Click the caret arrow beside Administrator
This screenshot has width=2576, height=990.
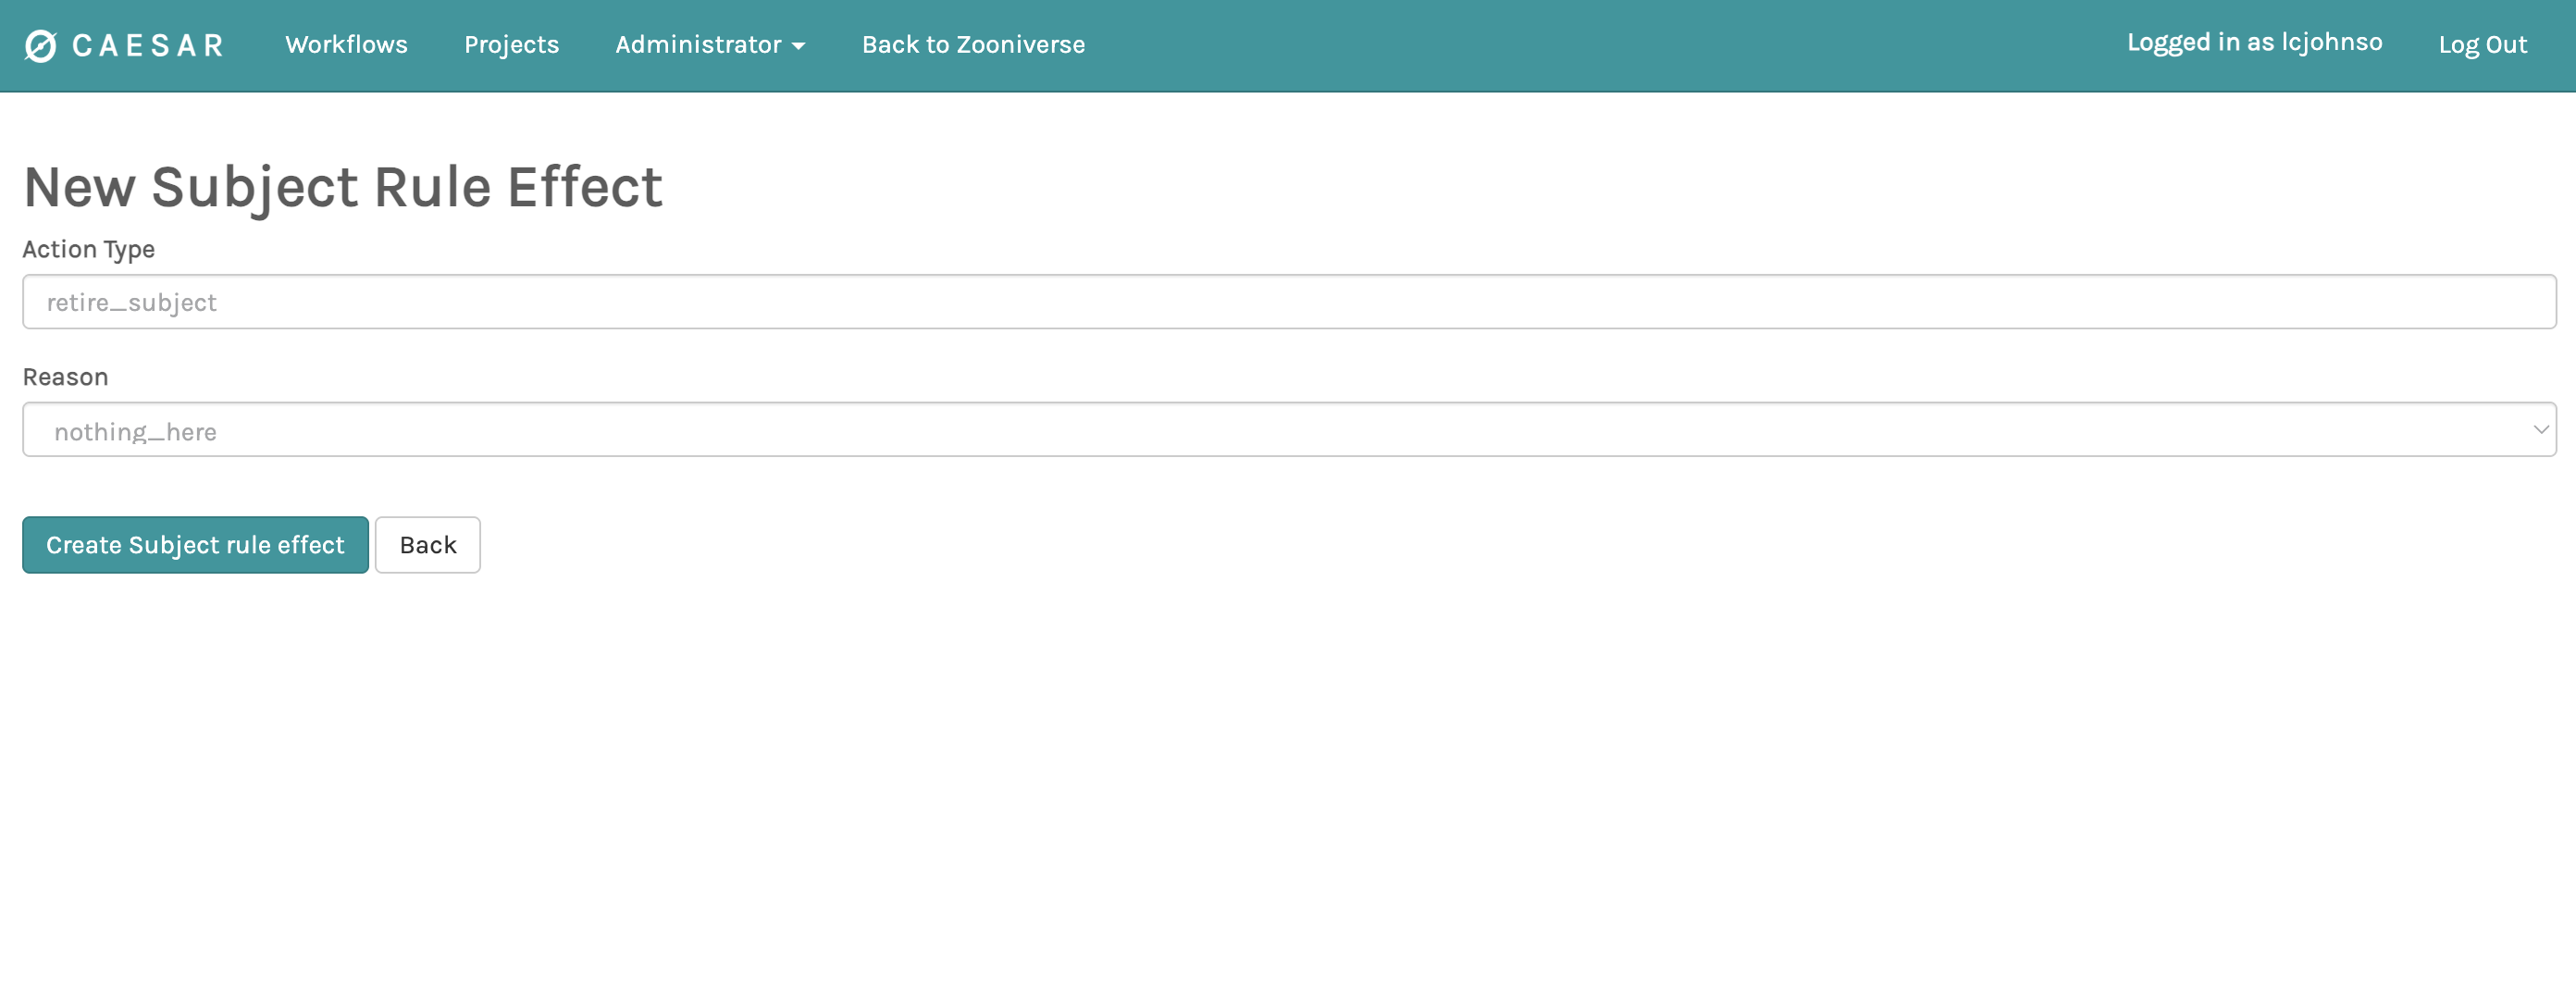[x=798, y=47]
